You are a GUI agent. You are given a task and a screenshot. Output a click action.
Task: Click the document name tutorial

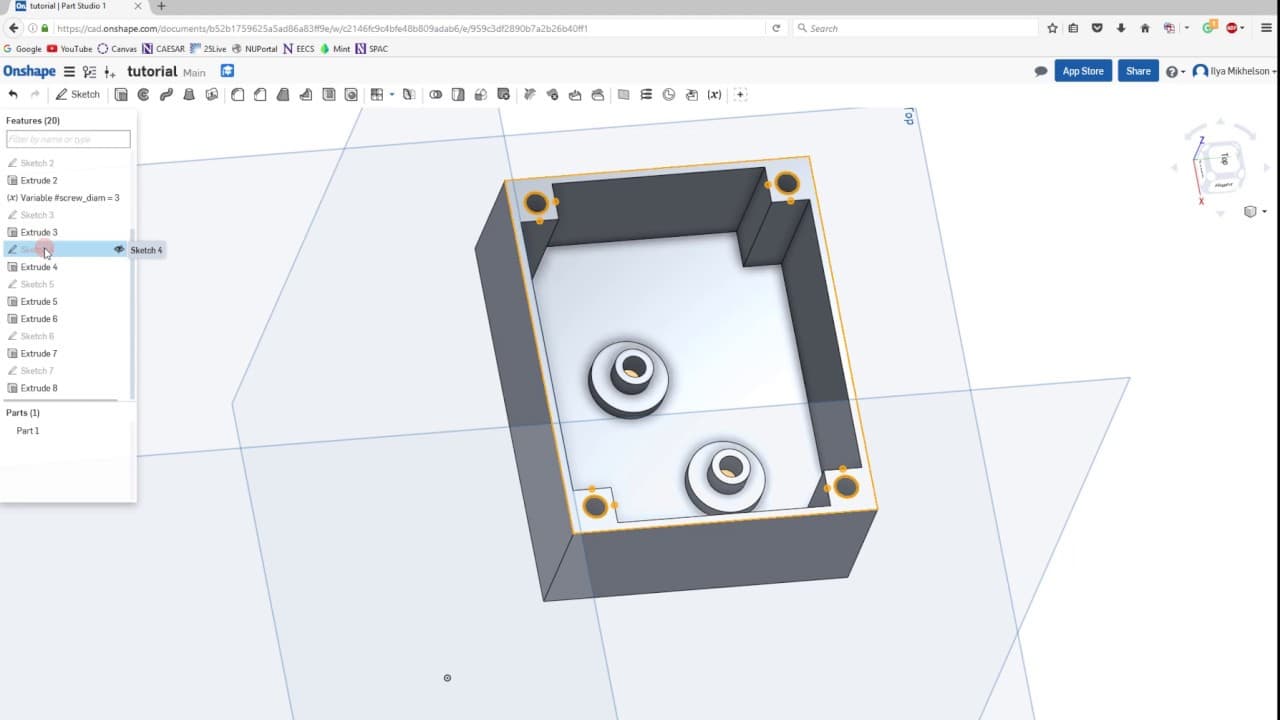pos(152,72)
